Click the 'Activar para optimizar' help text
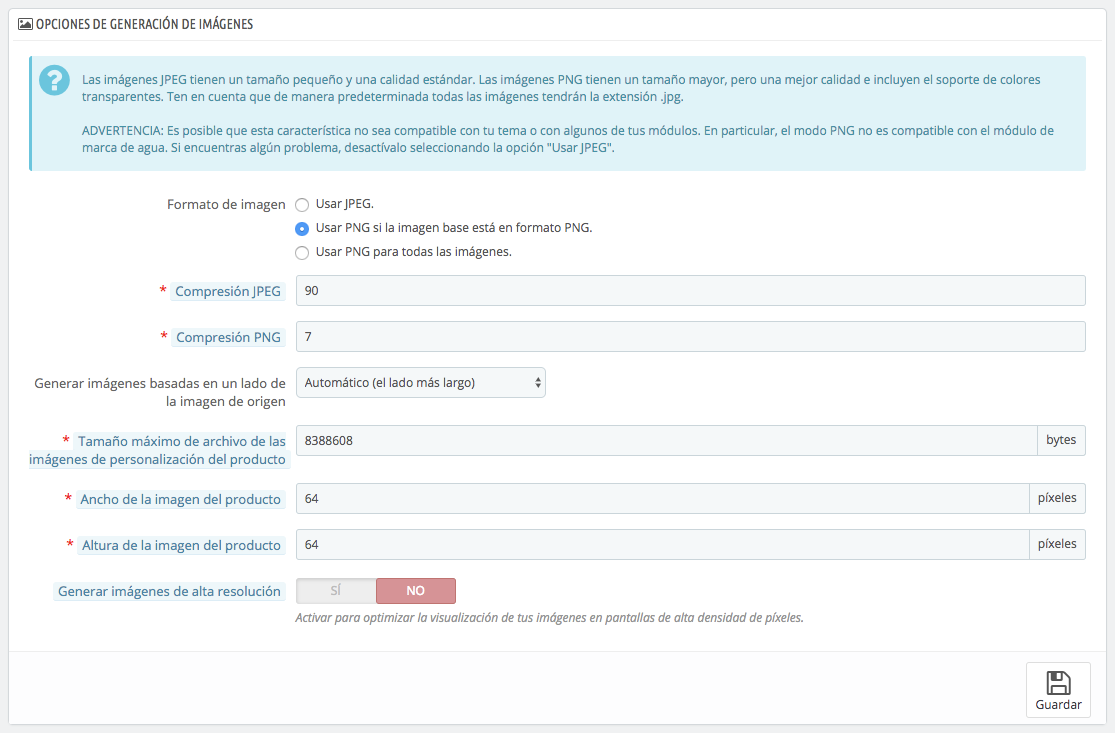 (549, 618)
